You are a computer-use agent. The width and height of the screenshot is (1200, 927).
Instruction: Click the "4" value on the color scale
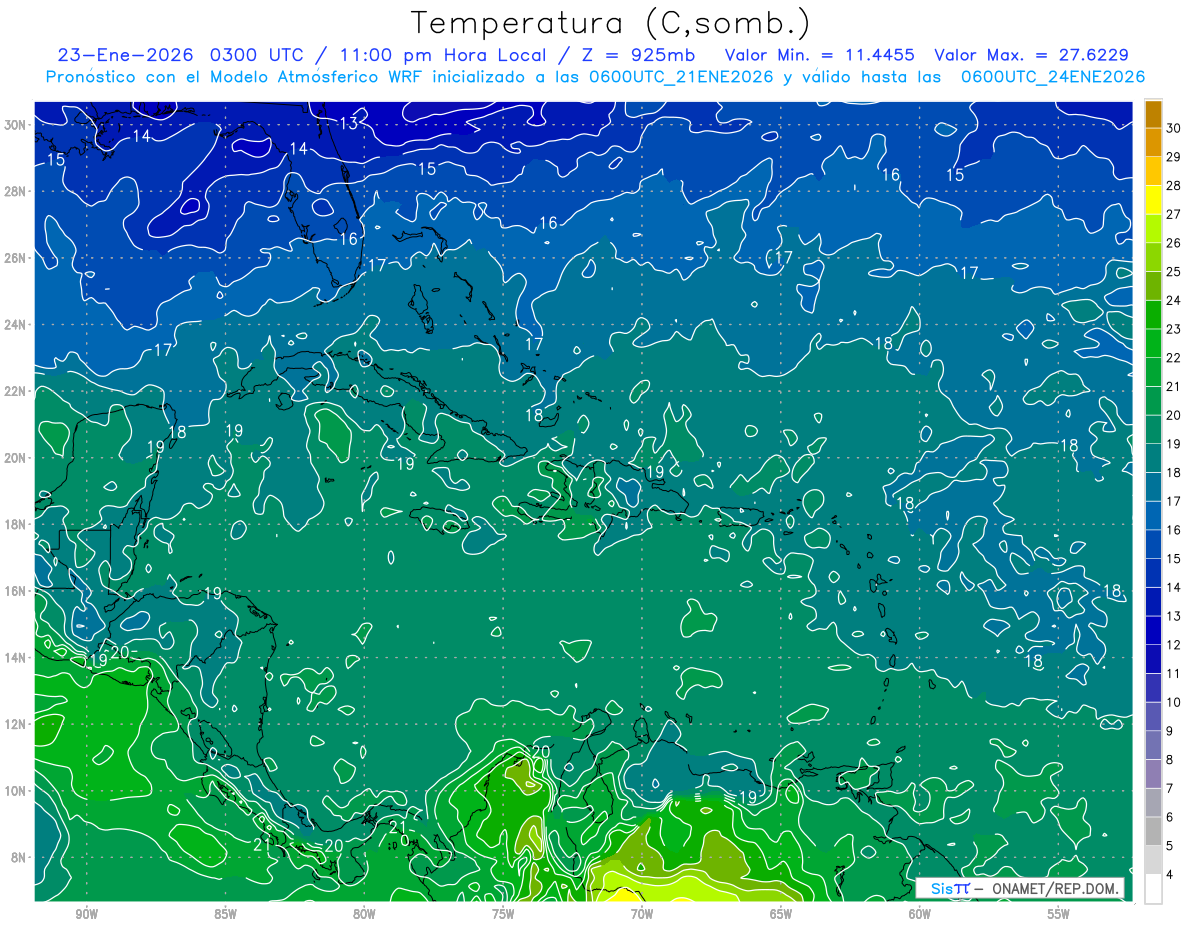[x=1170, y=875]
